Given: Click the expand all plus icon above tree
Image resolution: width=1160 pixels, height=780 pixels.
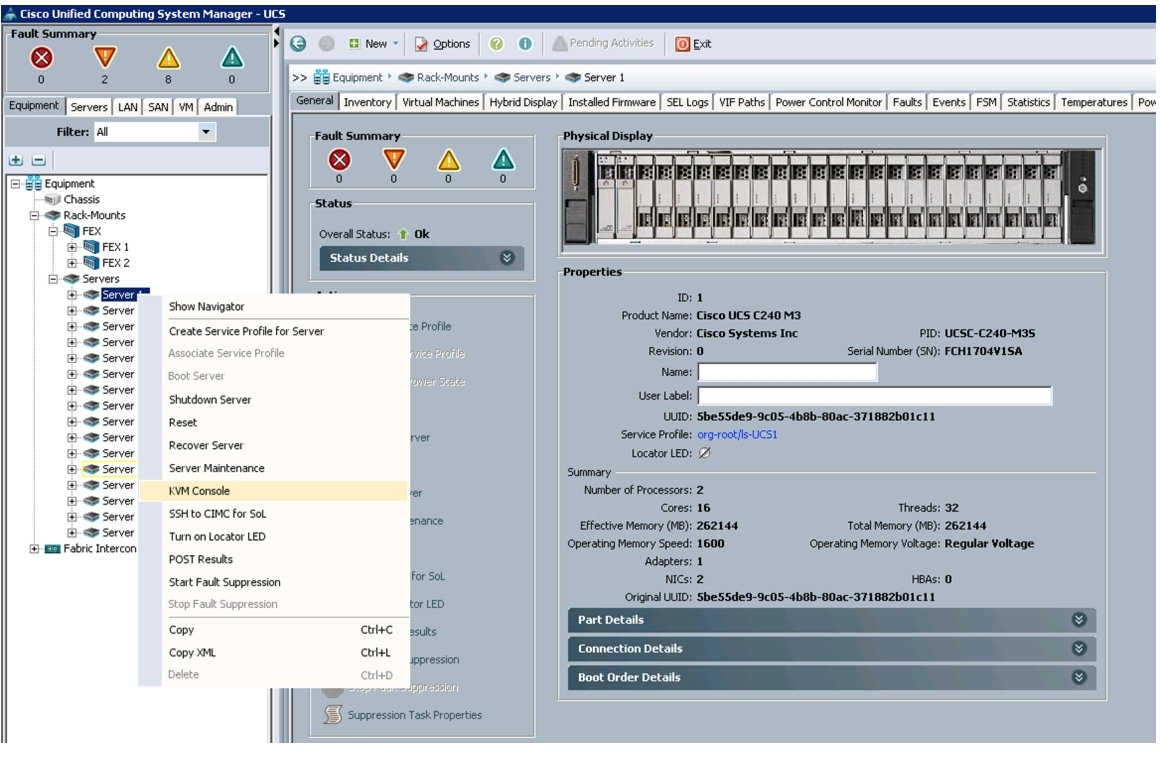Looking at the screenshot, I should pyautogui.click(x=16, y=160).
